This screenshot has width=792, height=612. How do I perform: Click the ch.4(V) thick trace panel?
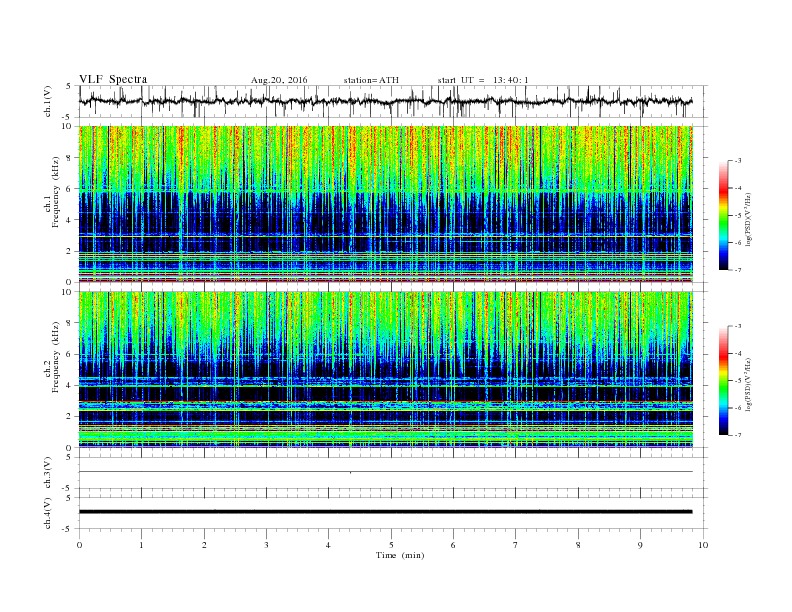393,513
